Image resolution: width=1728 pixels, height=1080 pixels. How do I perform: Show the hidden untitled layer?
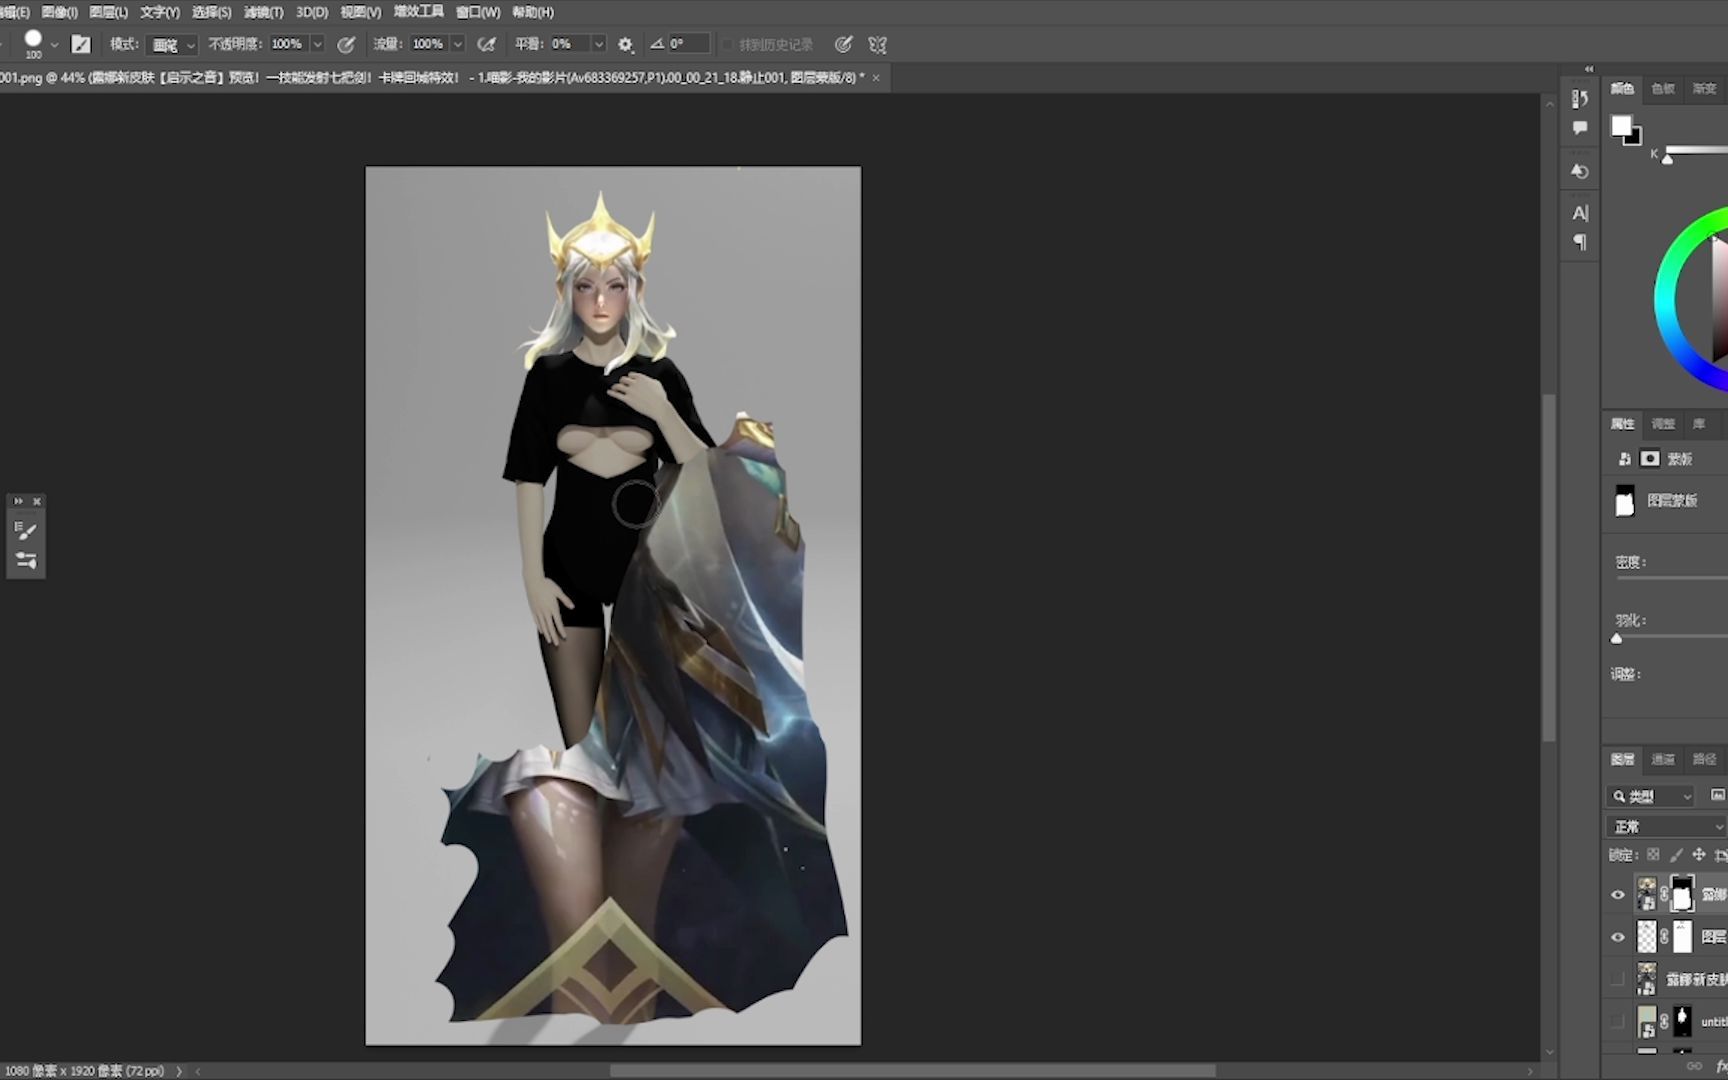click(1618, 1021)
